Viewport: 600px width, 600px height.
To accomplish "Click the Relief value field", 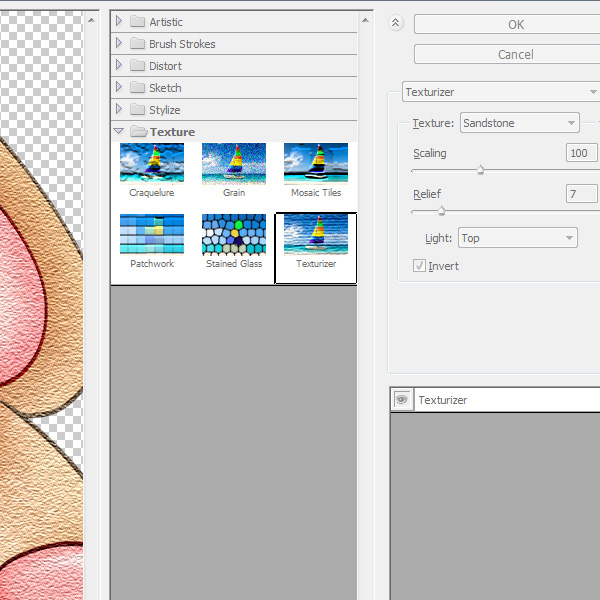I will click(582, 194).
